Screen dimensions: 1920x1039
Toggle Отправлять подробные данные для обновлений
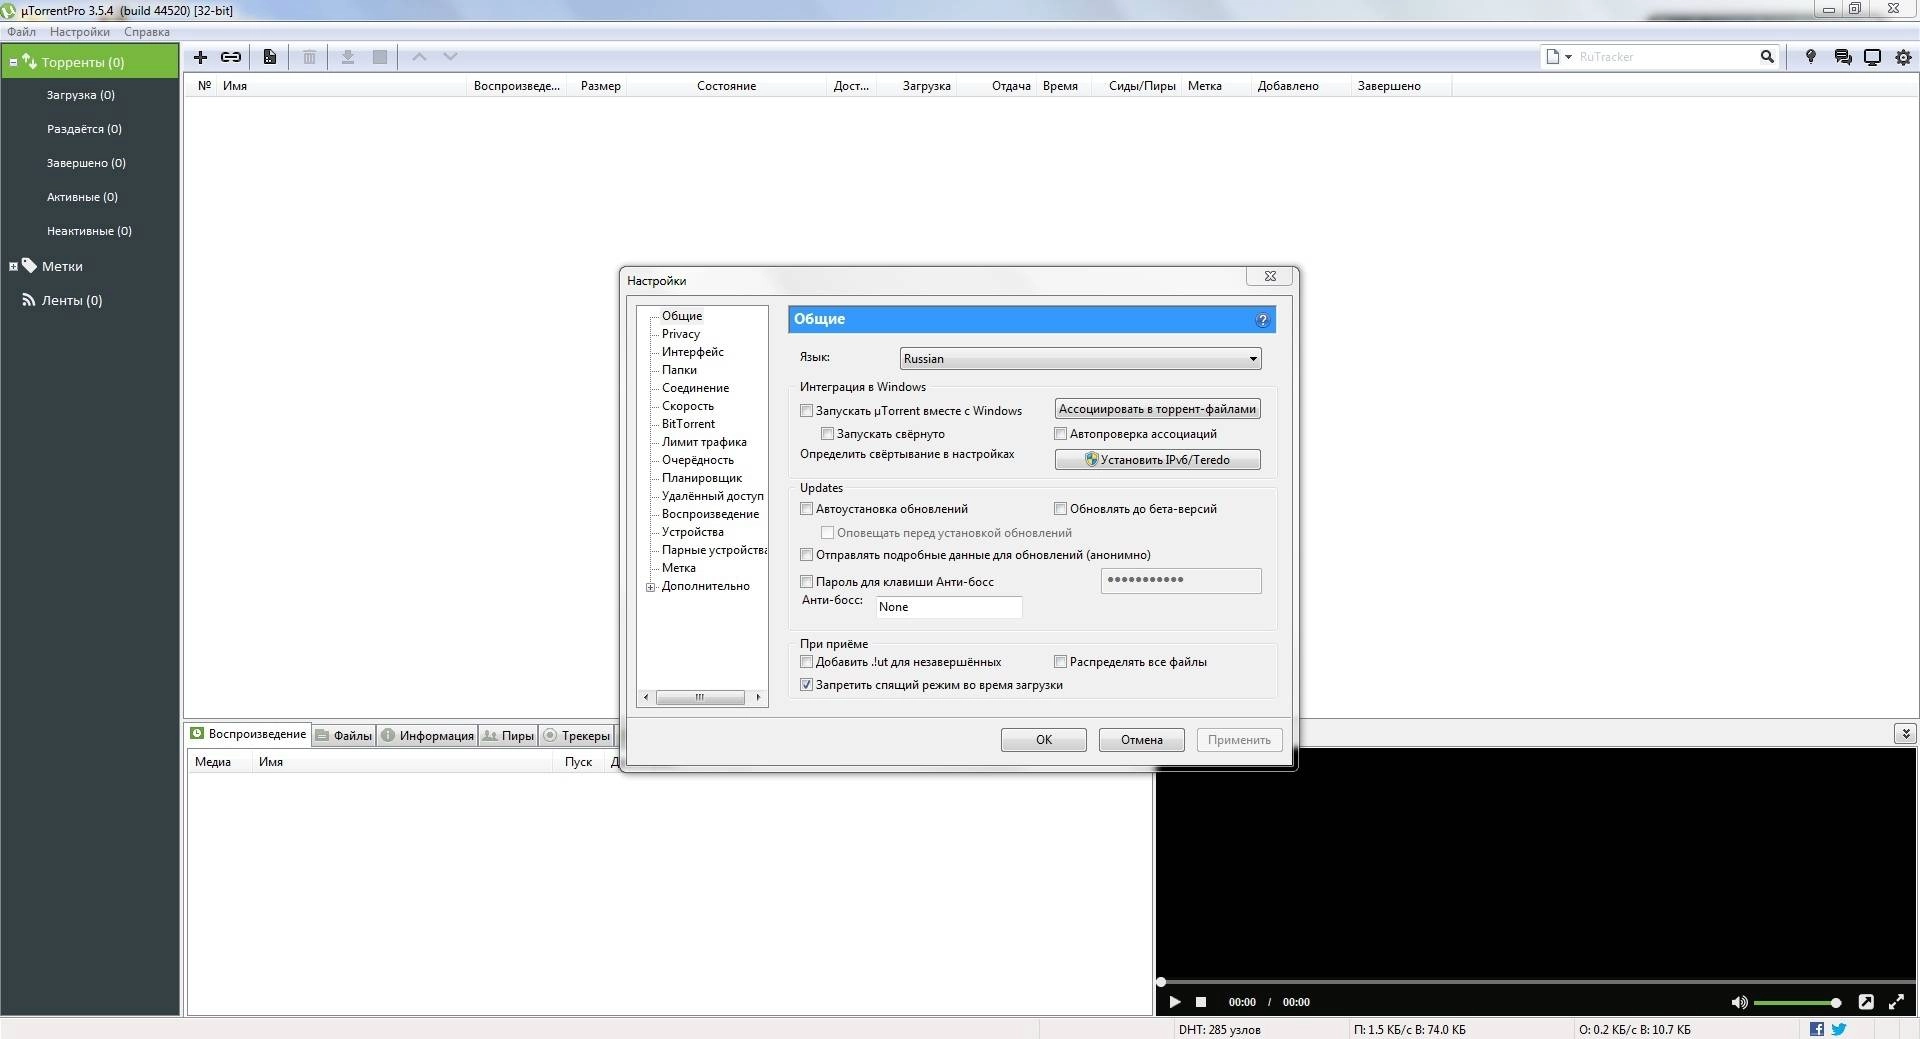(x=806, y=555)
